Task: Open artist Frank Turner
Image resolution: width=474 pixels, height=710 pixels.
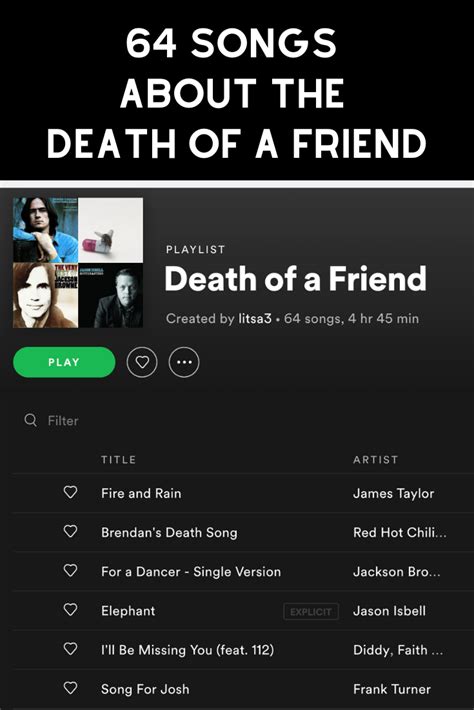Action: (392, 689)
